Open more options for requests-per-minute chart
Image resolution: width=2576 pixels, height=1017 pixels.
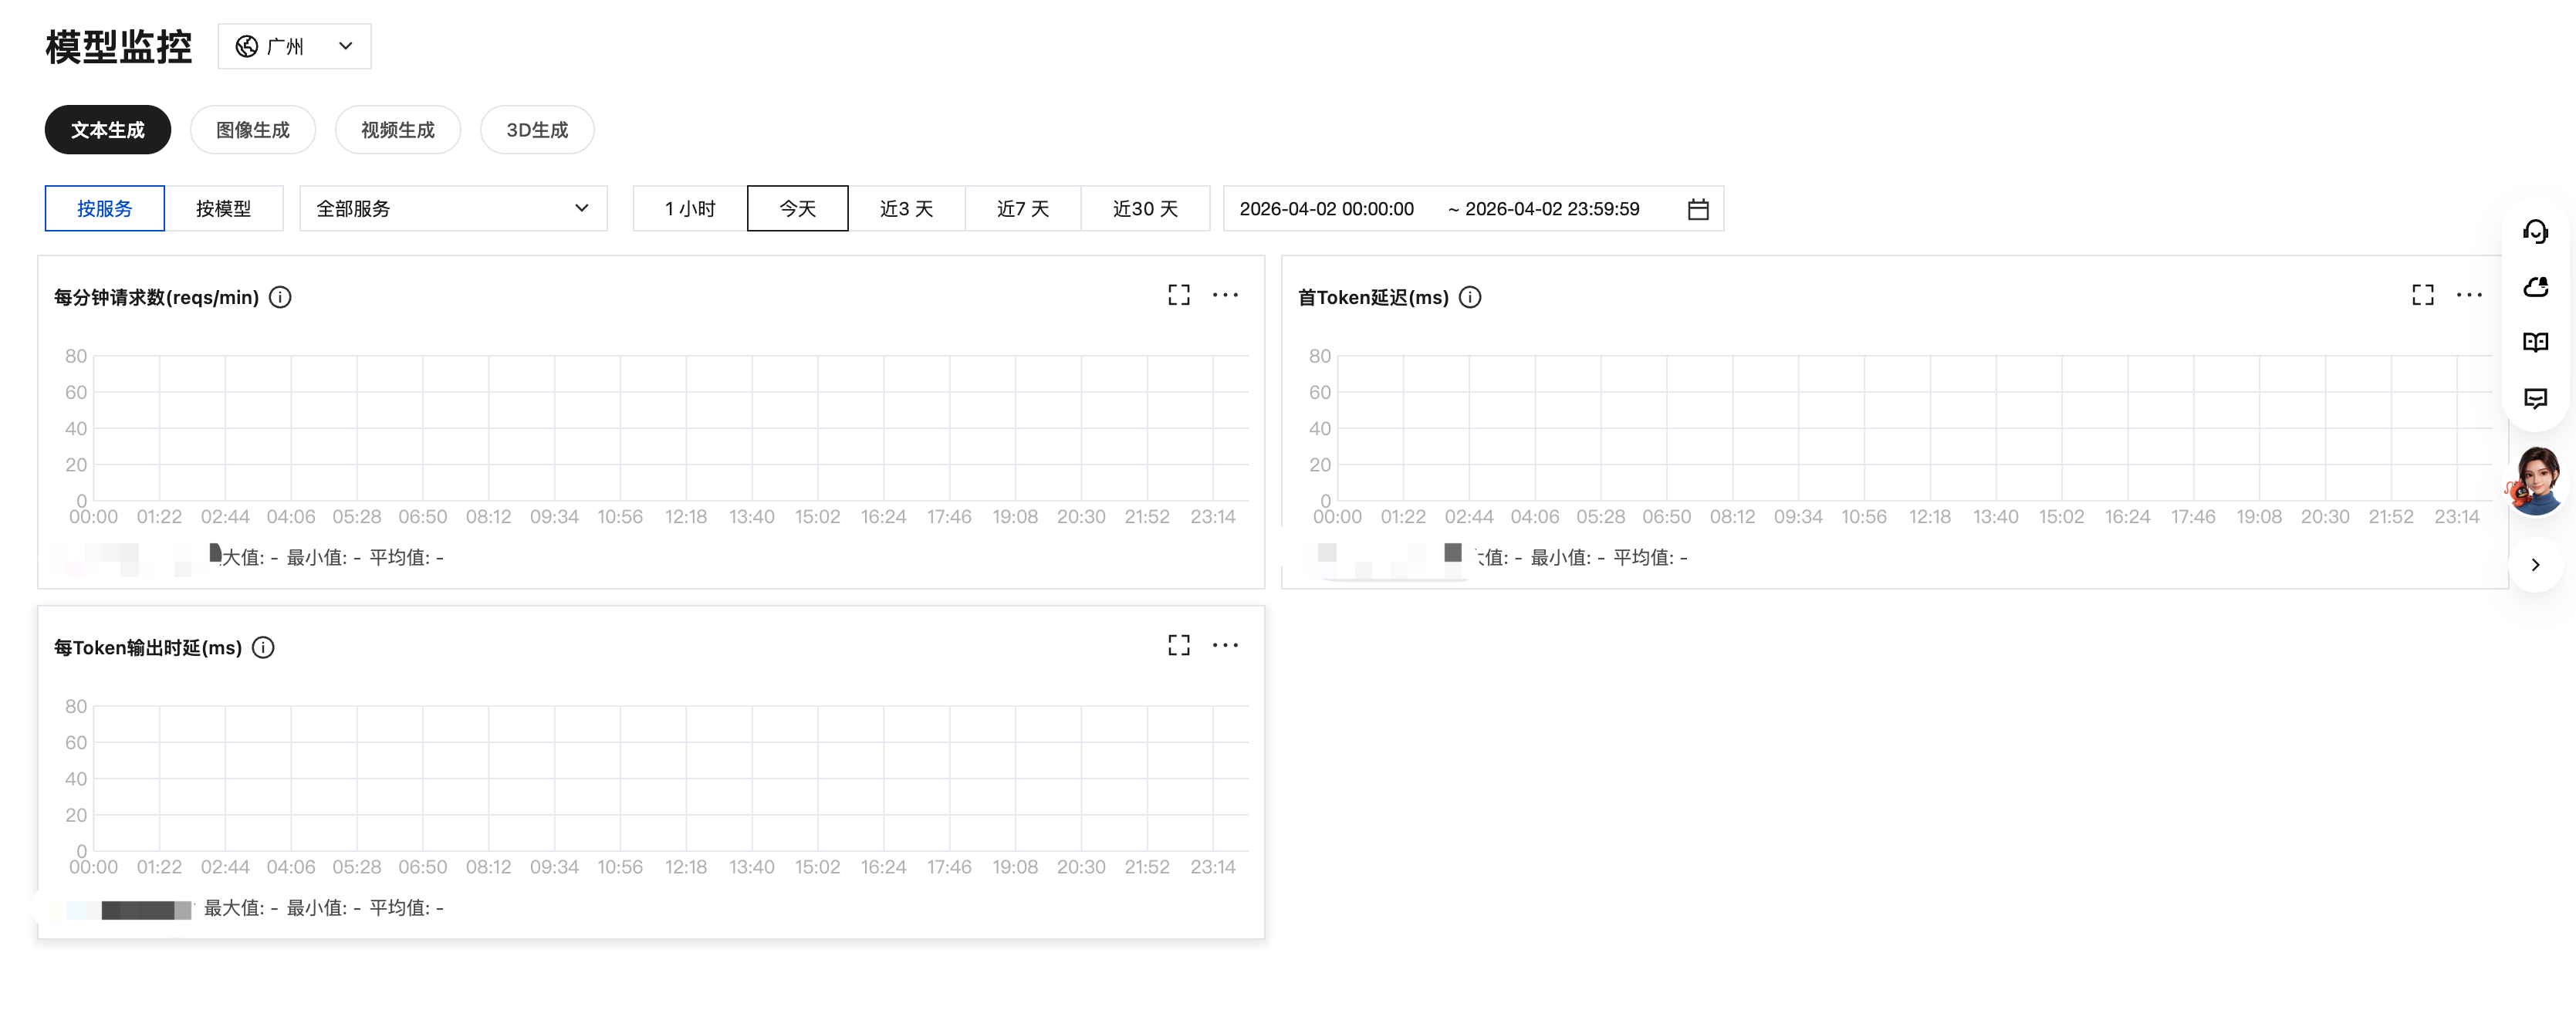click(x=1225, y=295)
